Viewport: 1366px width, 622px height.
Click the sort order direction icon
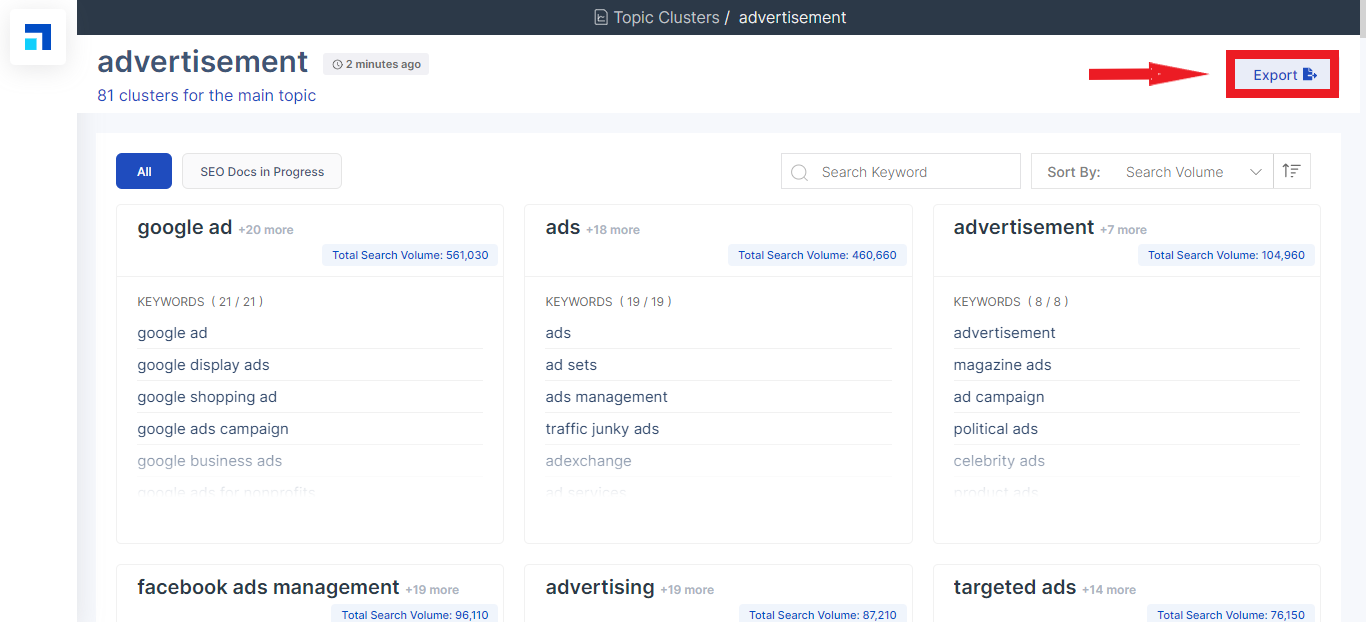(1291, 171)
